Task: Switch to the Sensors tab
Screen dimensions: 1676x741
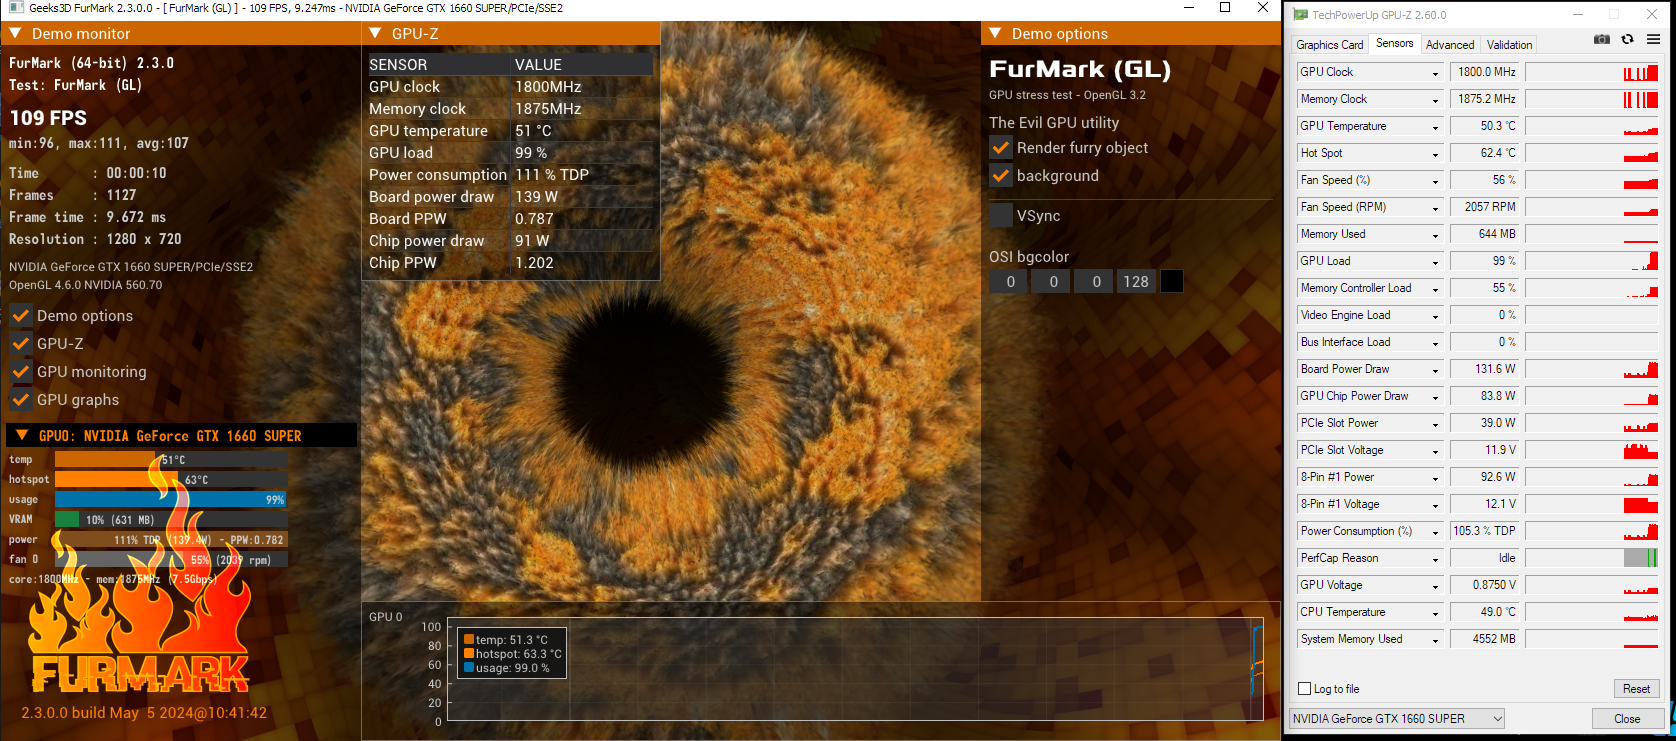Action: (x=1394, y=43)
